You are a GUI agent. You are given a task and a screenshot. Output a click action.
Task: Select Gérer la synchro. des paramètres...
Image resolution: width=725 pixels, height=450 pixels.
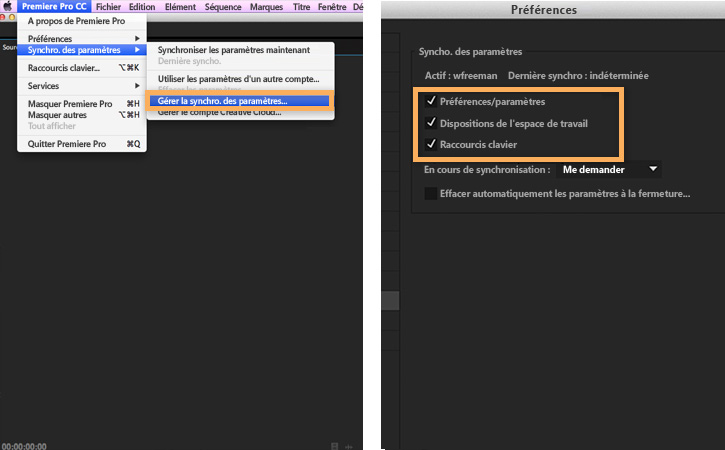tap(239, 101)
